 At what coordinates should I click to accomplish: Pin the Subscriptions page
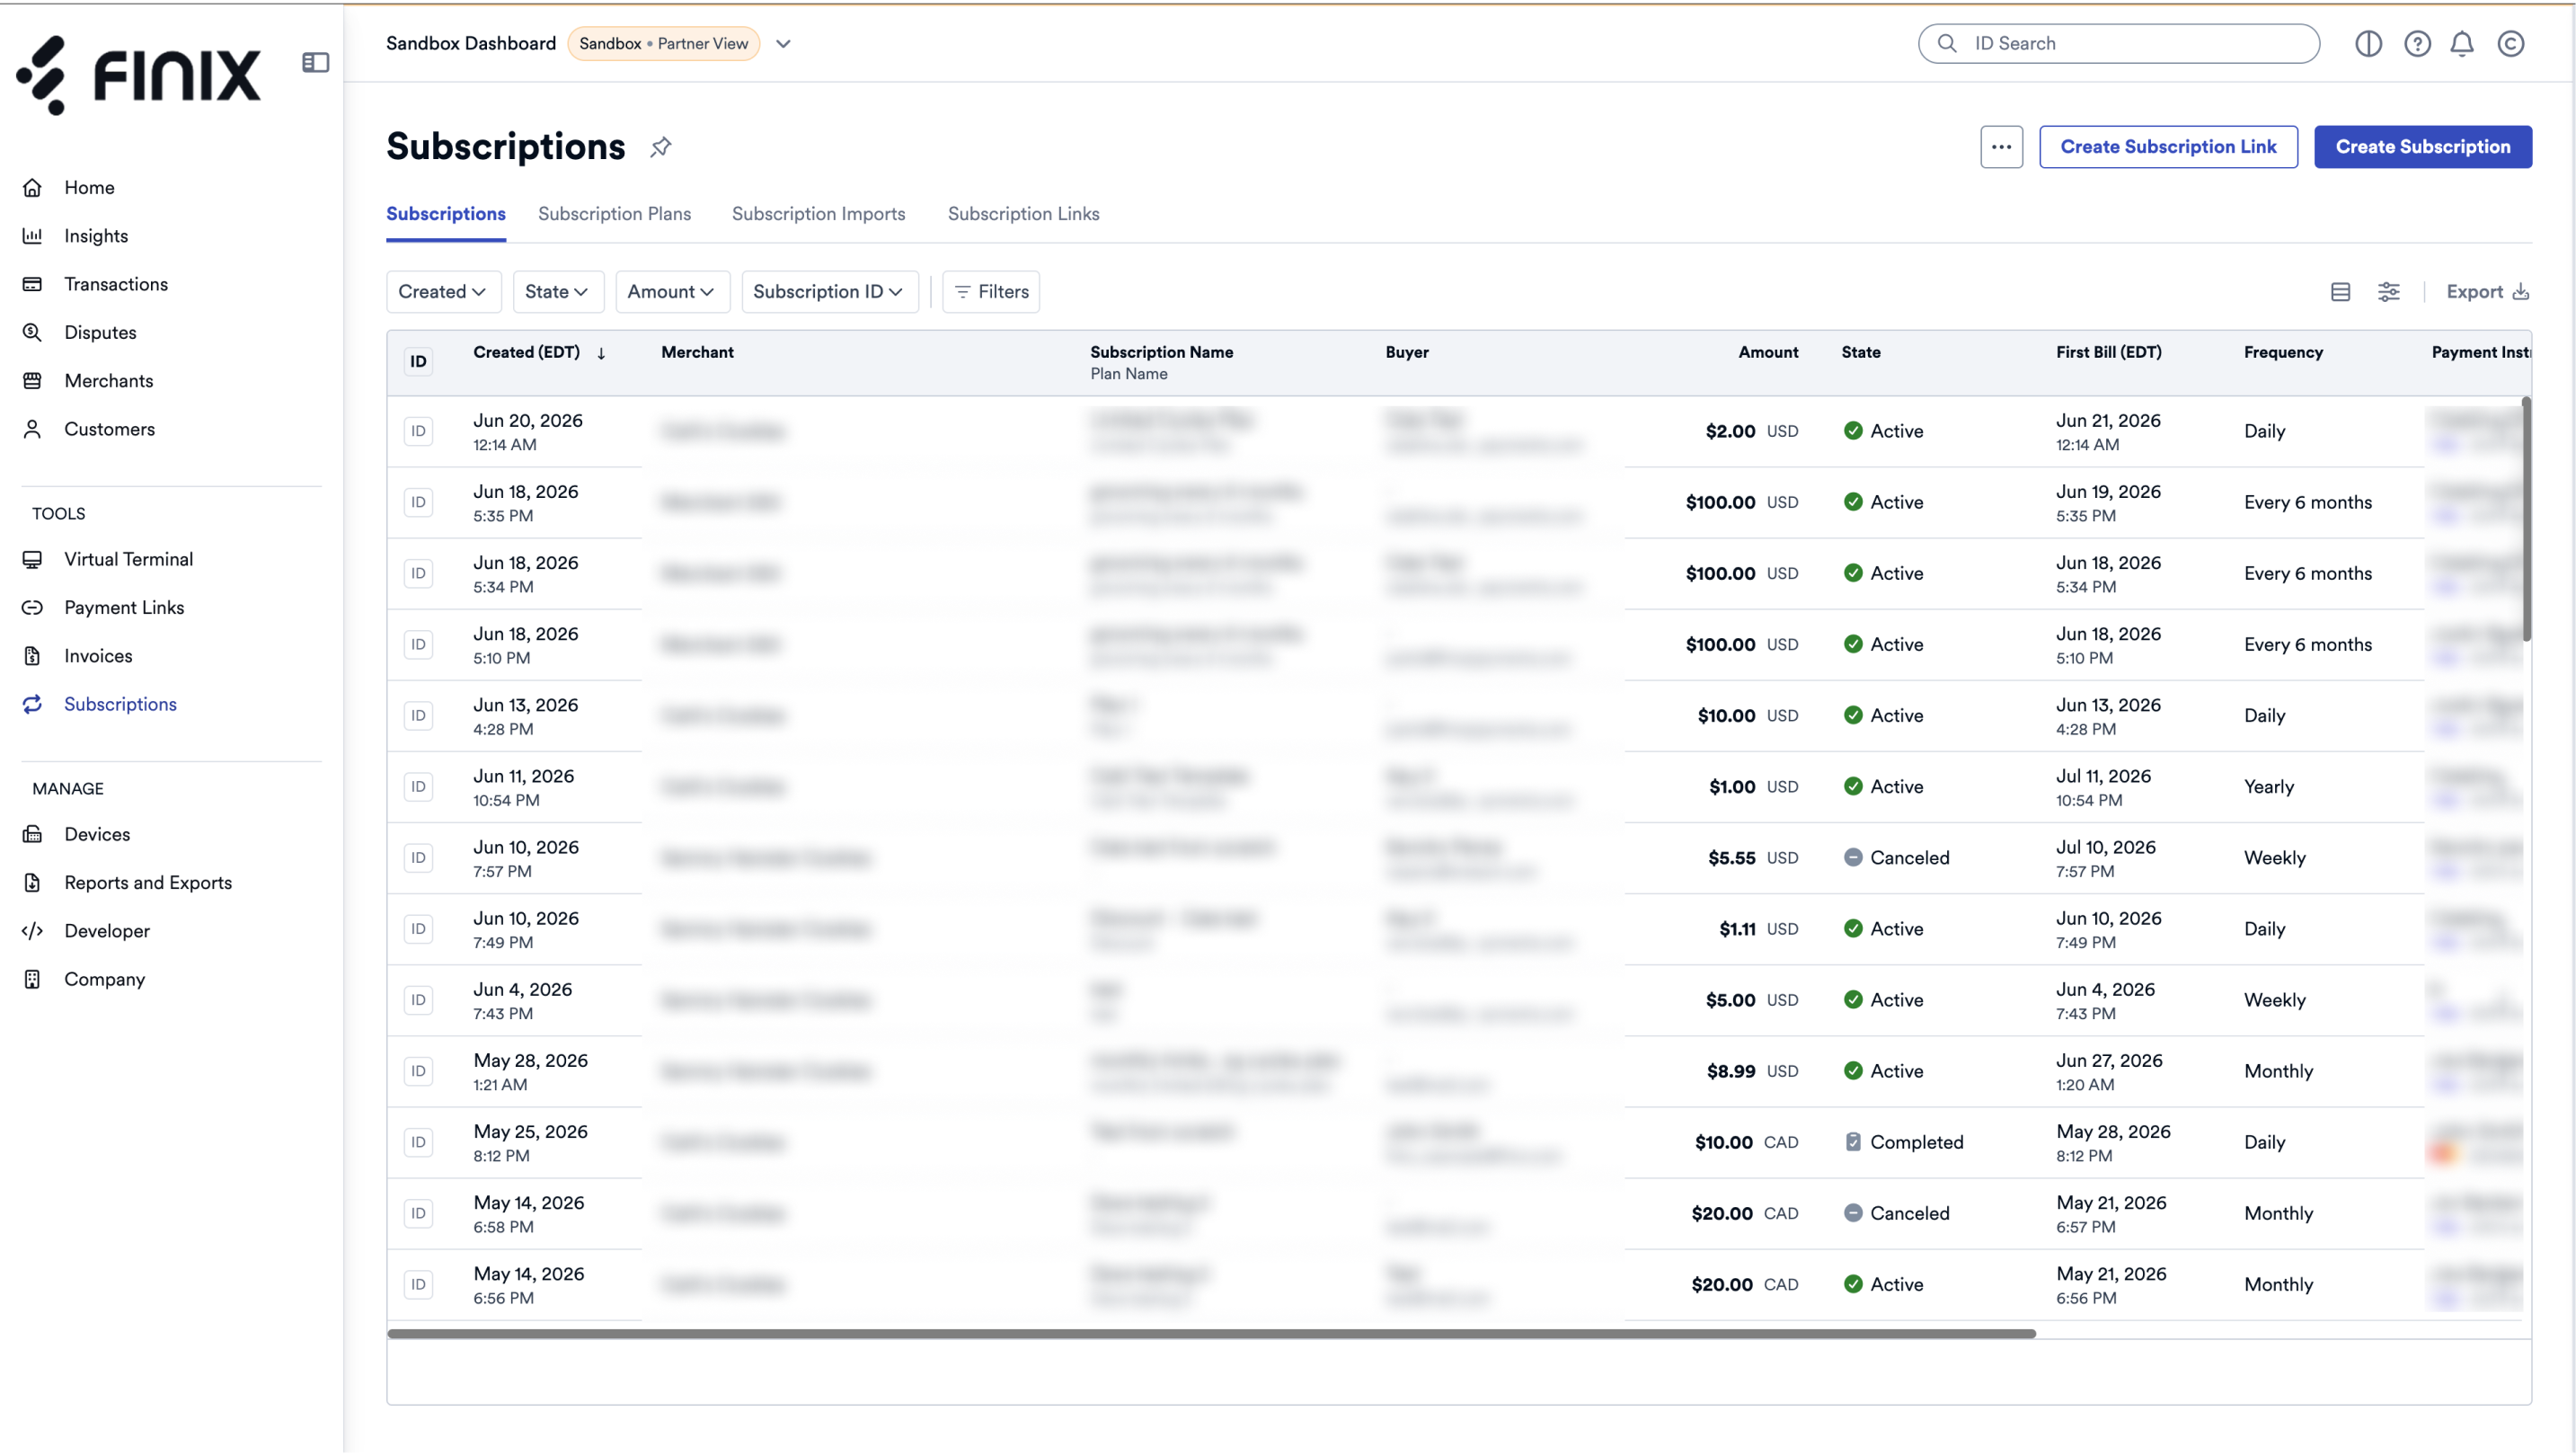point(660,147)
